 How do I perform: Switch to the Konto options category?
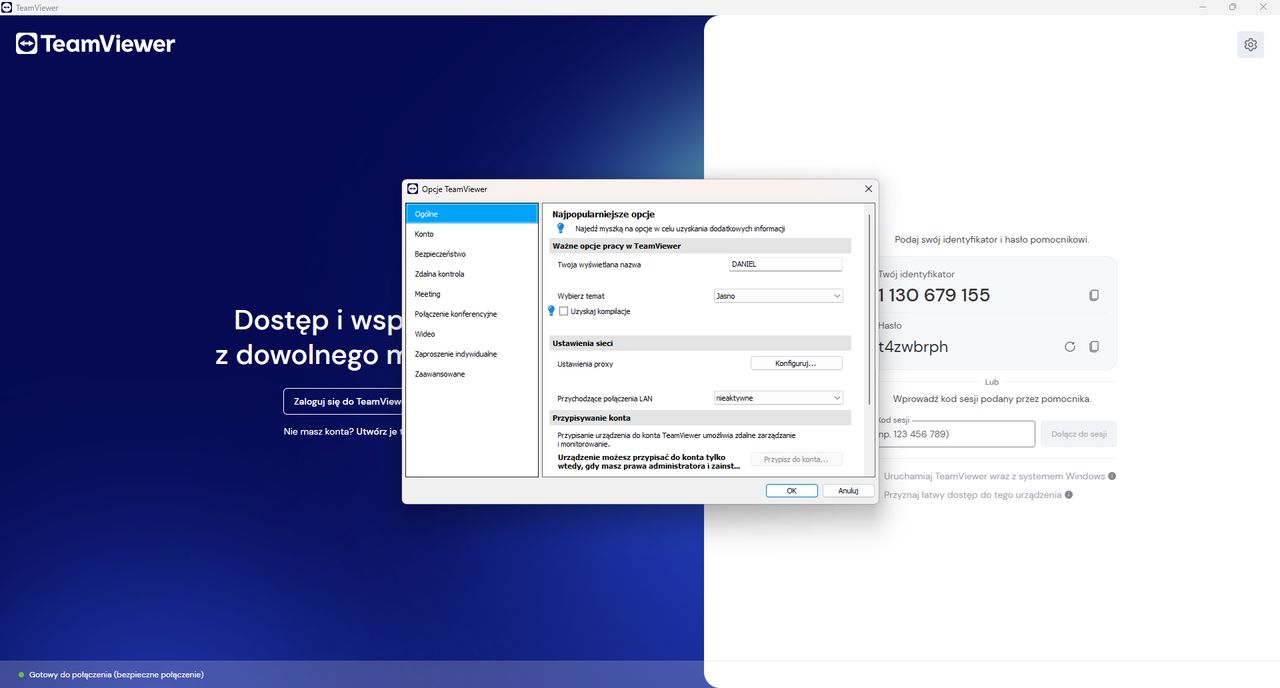472,234
